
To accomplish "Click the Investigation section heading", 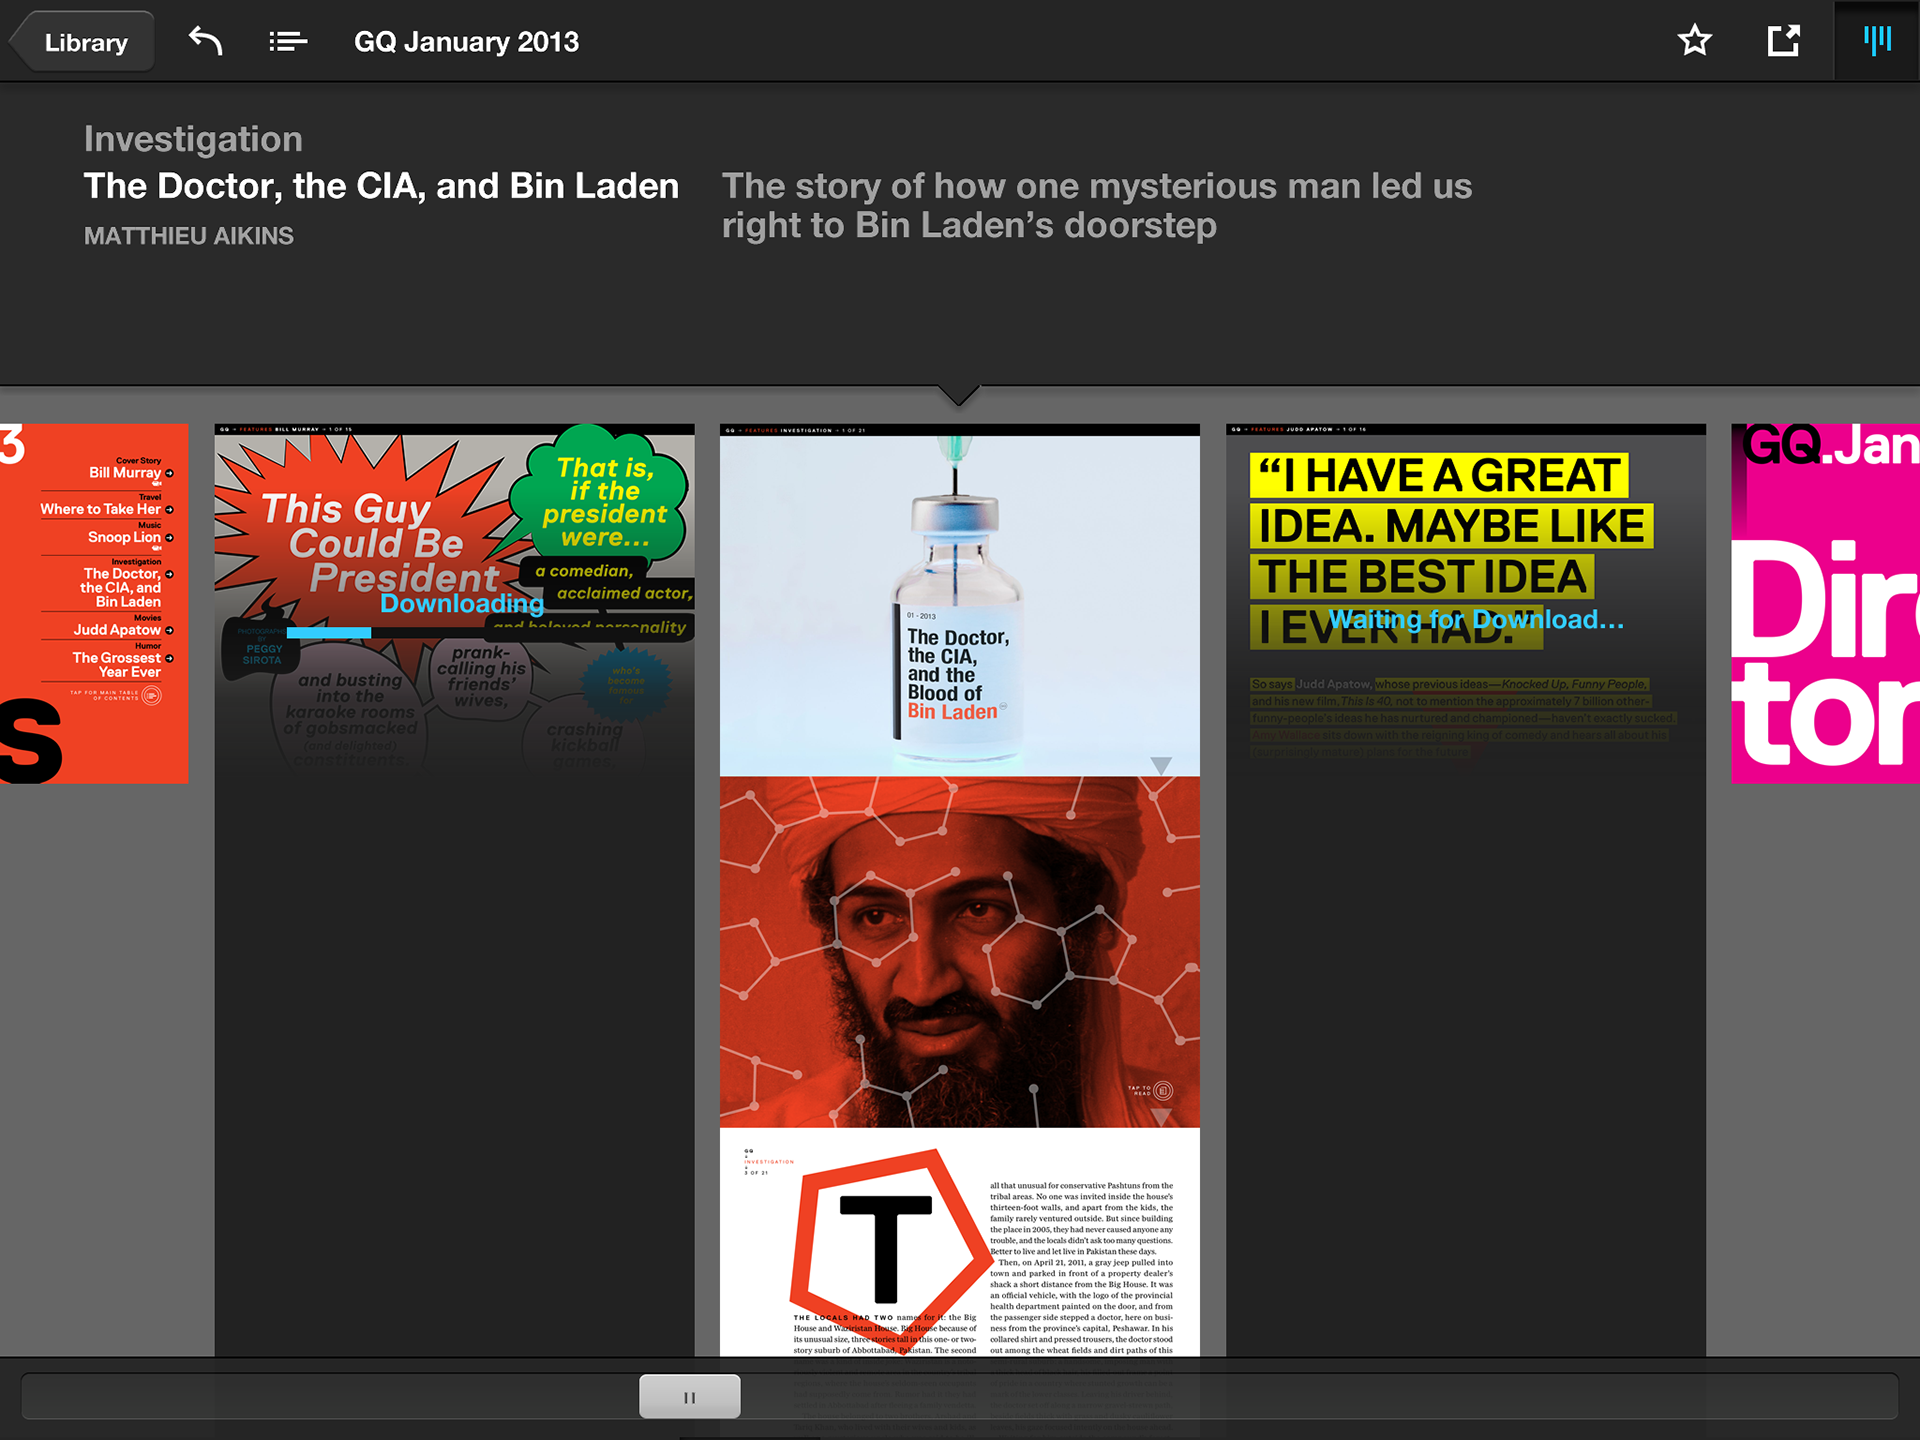I will 193,139.
